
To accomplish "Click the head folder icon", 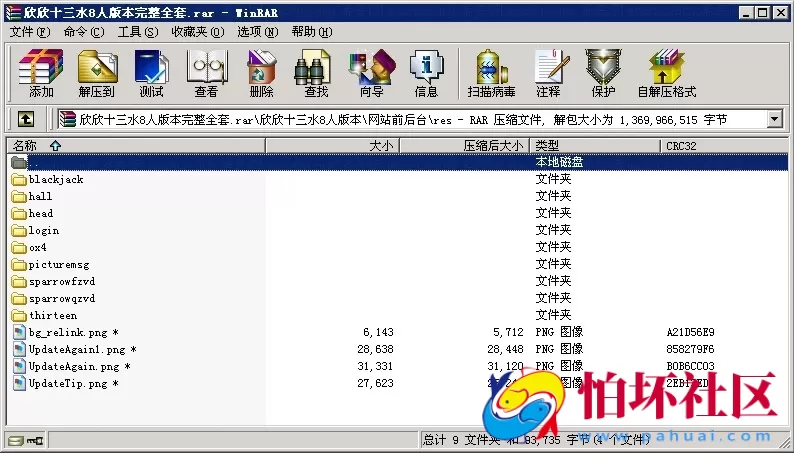I will tap(19, 214).
